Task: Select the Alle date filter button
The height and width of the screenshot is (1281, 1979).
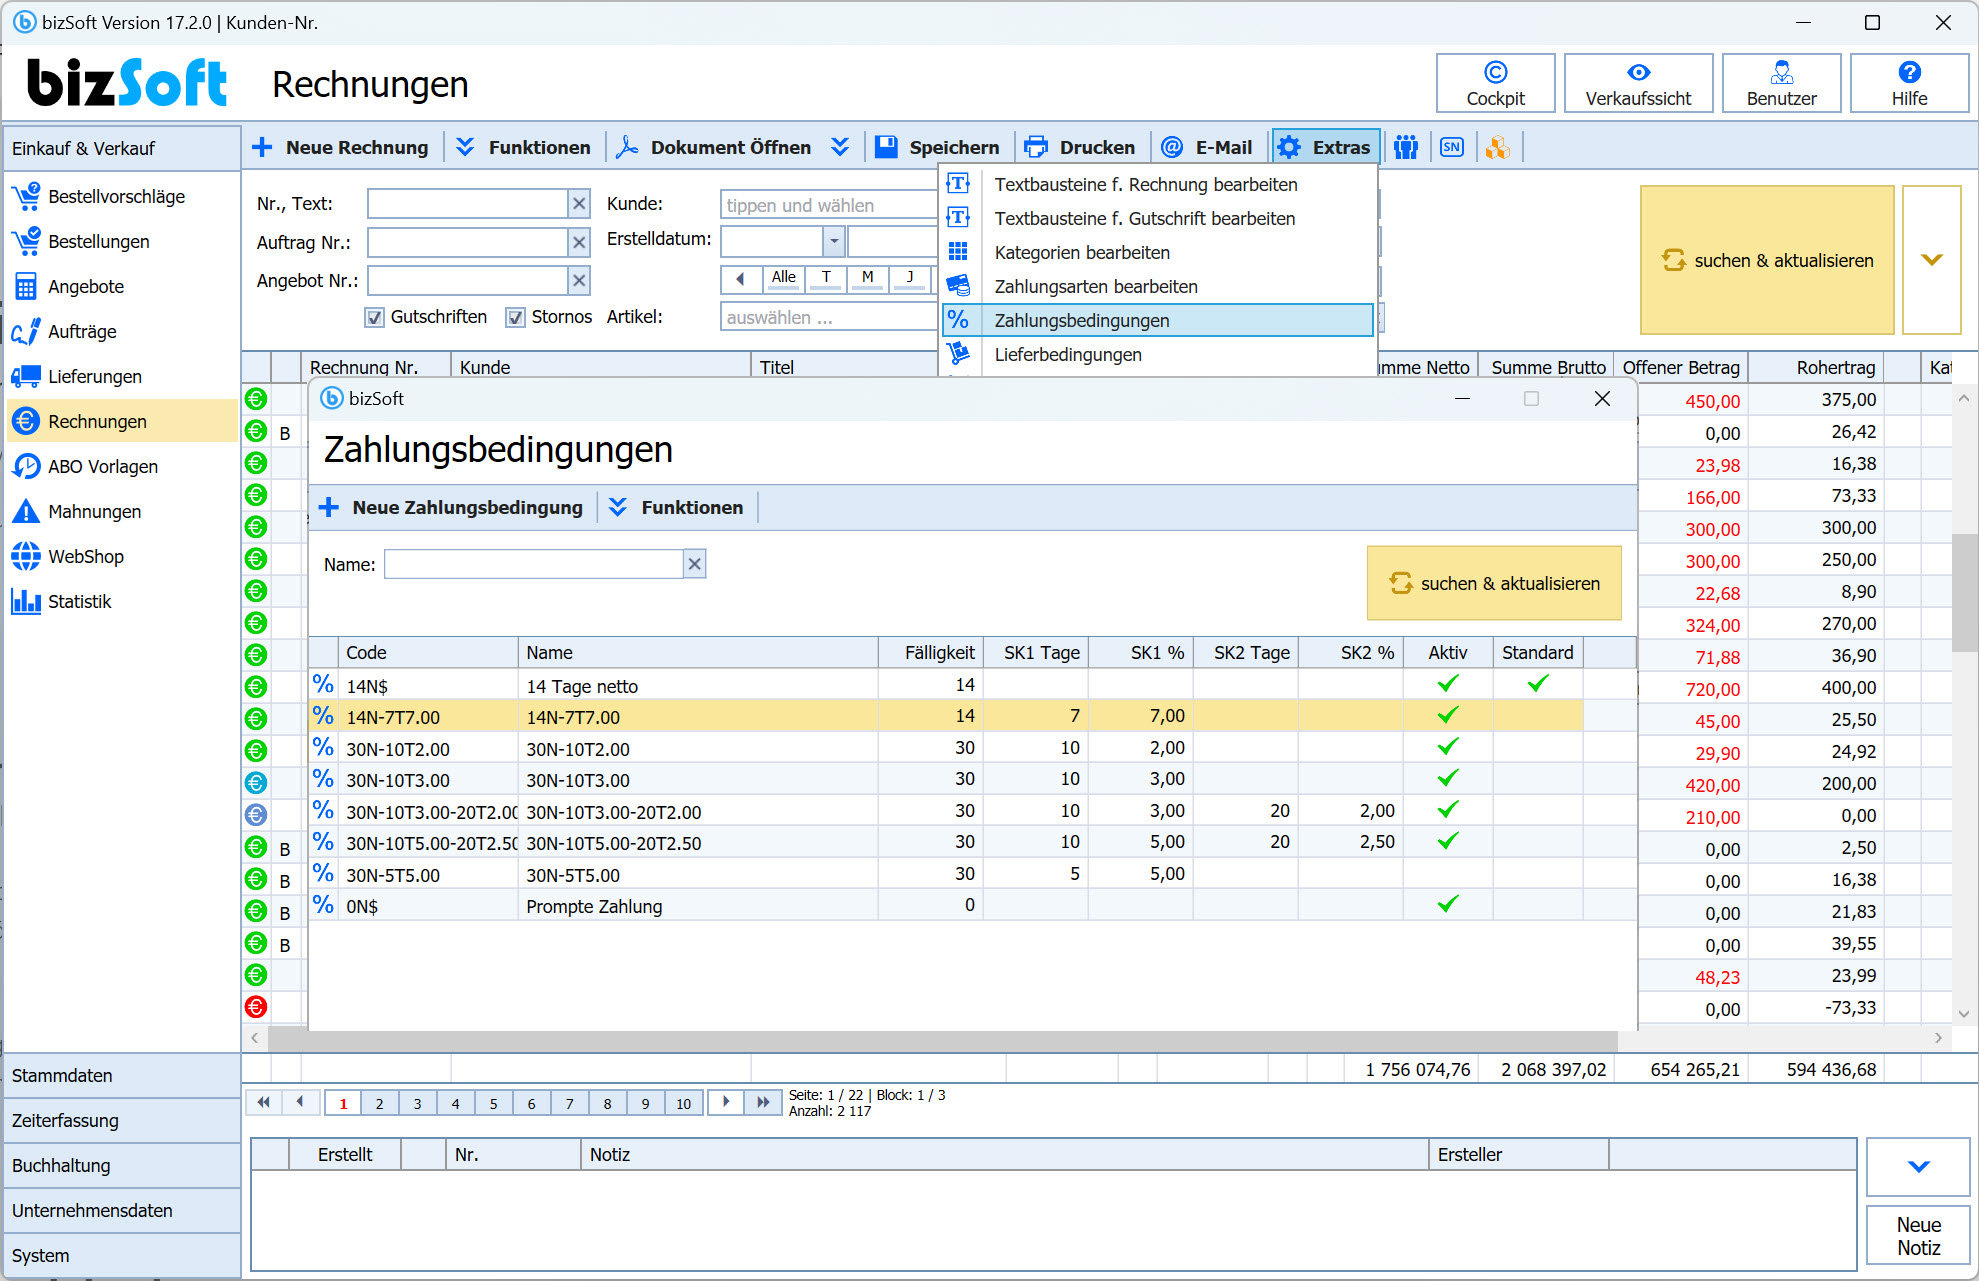Action: 784,278
